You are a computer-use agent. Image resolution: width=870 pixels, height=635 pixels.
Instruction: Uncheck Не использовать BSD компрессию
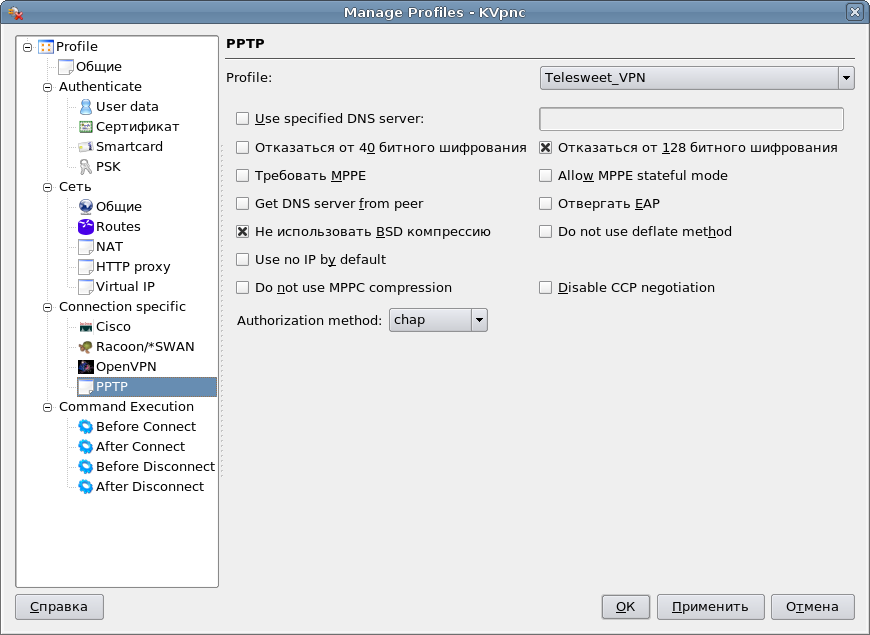242,232
